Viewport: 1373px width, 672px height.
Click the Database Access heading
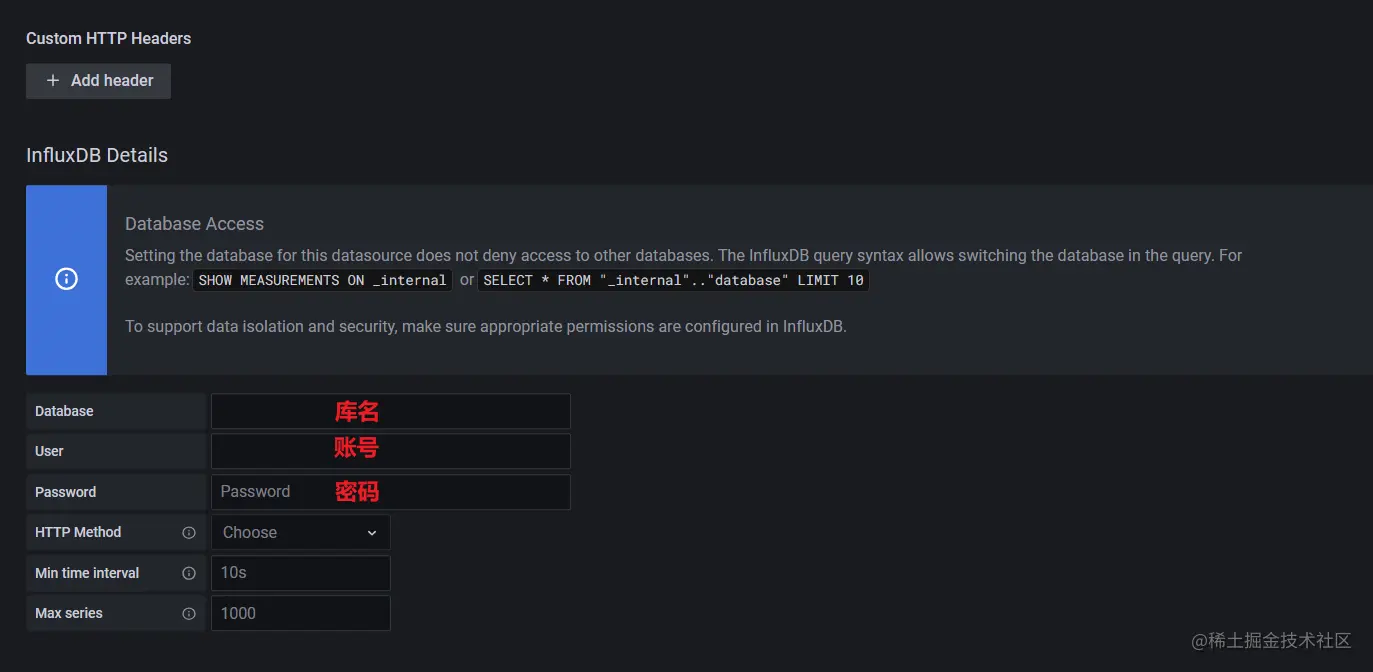pos(194,224)
